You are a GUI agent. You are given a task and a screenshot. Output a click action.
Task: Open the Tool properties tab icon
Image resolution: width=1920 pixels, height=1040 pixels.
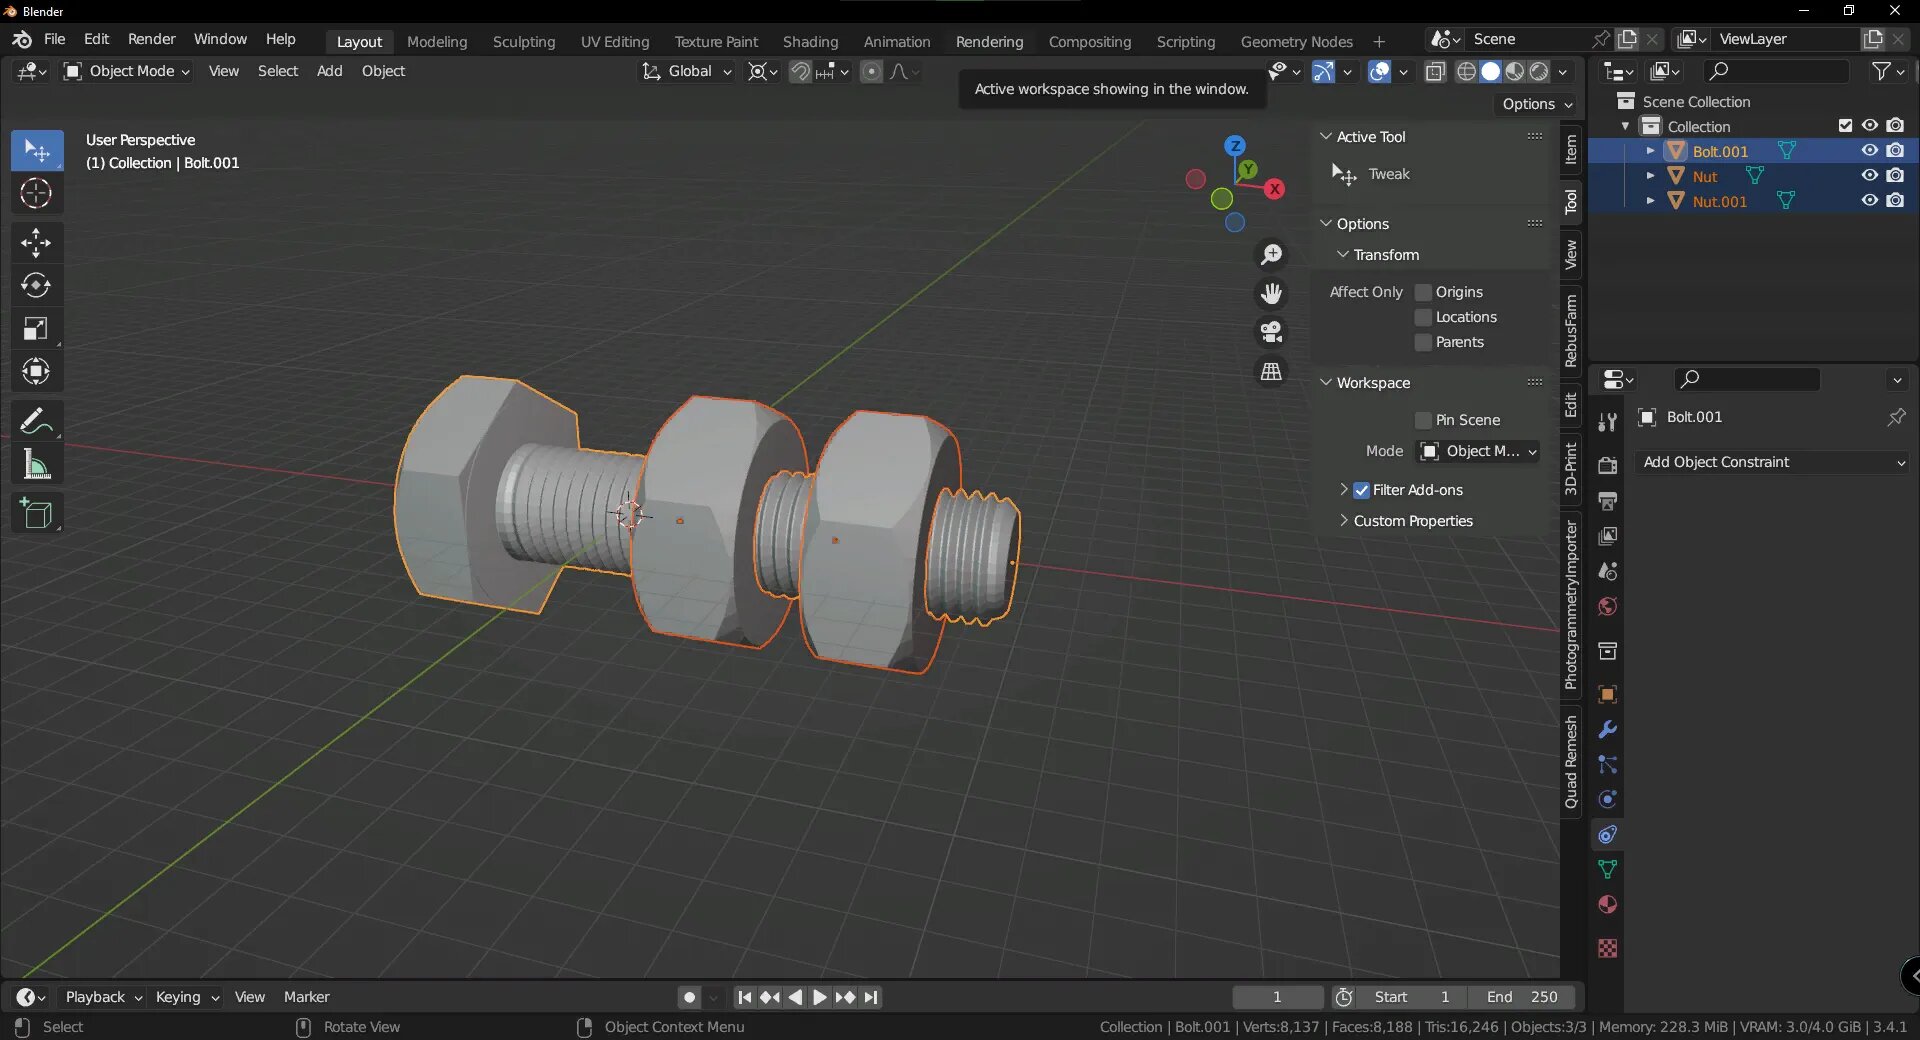click(x=1607, y=422)
